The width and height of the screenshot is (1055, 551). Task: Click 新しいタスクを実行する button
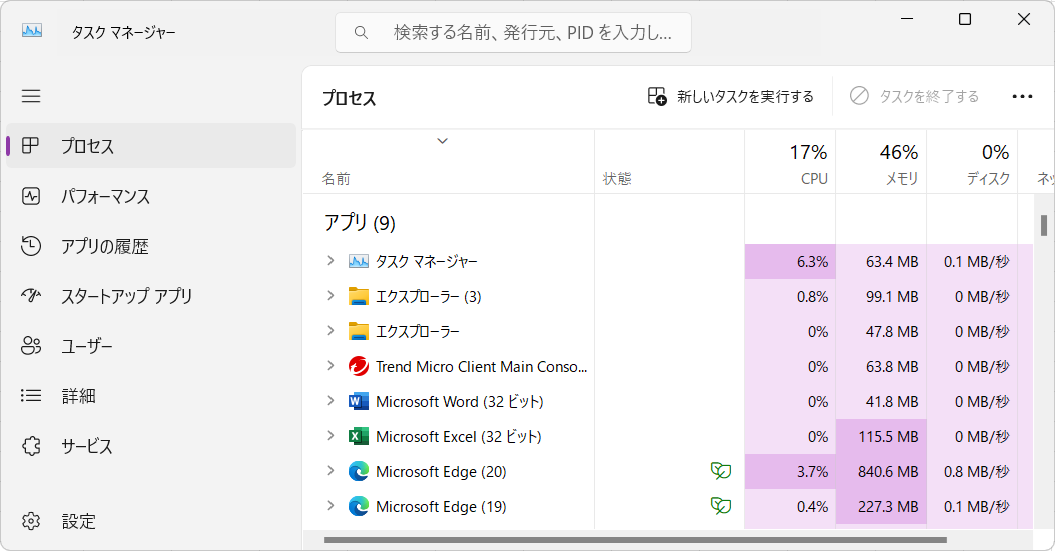(731, 97)
